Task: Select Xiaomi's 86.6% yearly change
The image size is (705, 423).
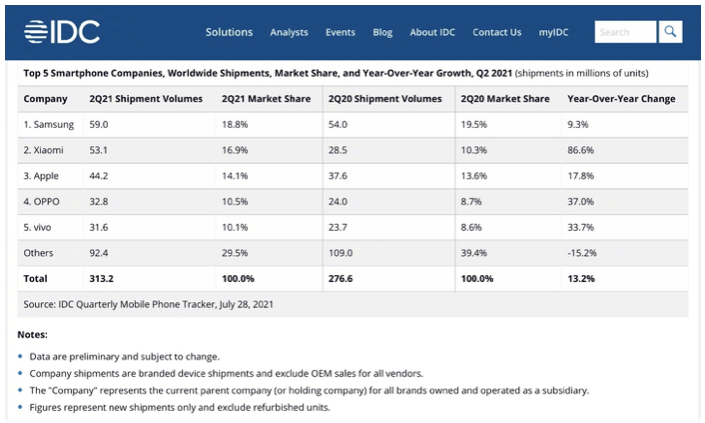Action: [580, 150]
